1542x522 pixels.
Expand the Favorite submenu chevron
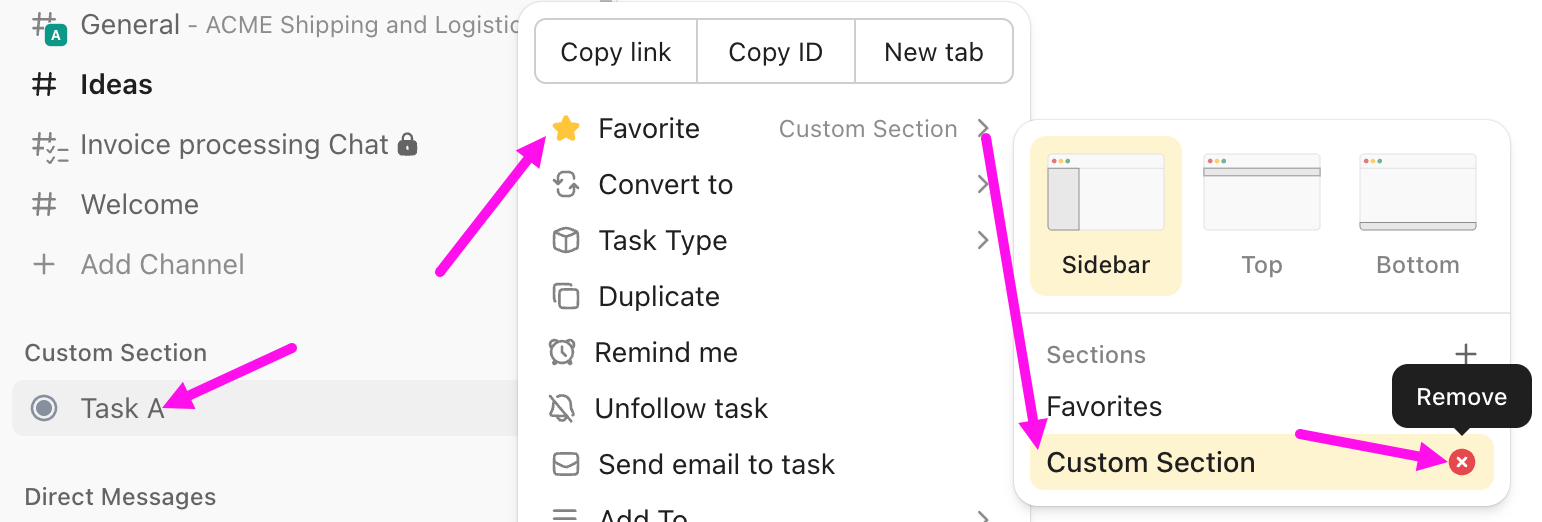pyautogui.click(x=983, y=128)
